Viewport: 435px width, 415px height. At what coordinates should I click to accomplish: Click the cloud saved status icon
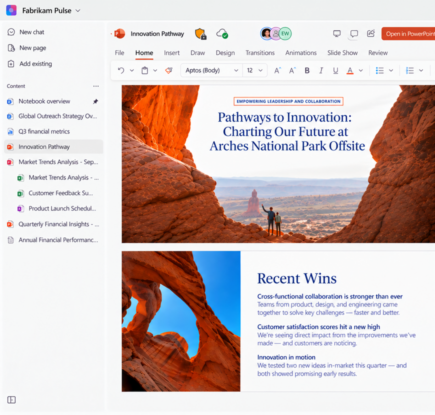222,34
